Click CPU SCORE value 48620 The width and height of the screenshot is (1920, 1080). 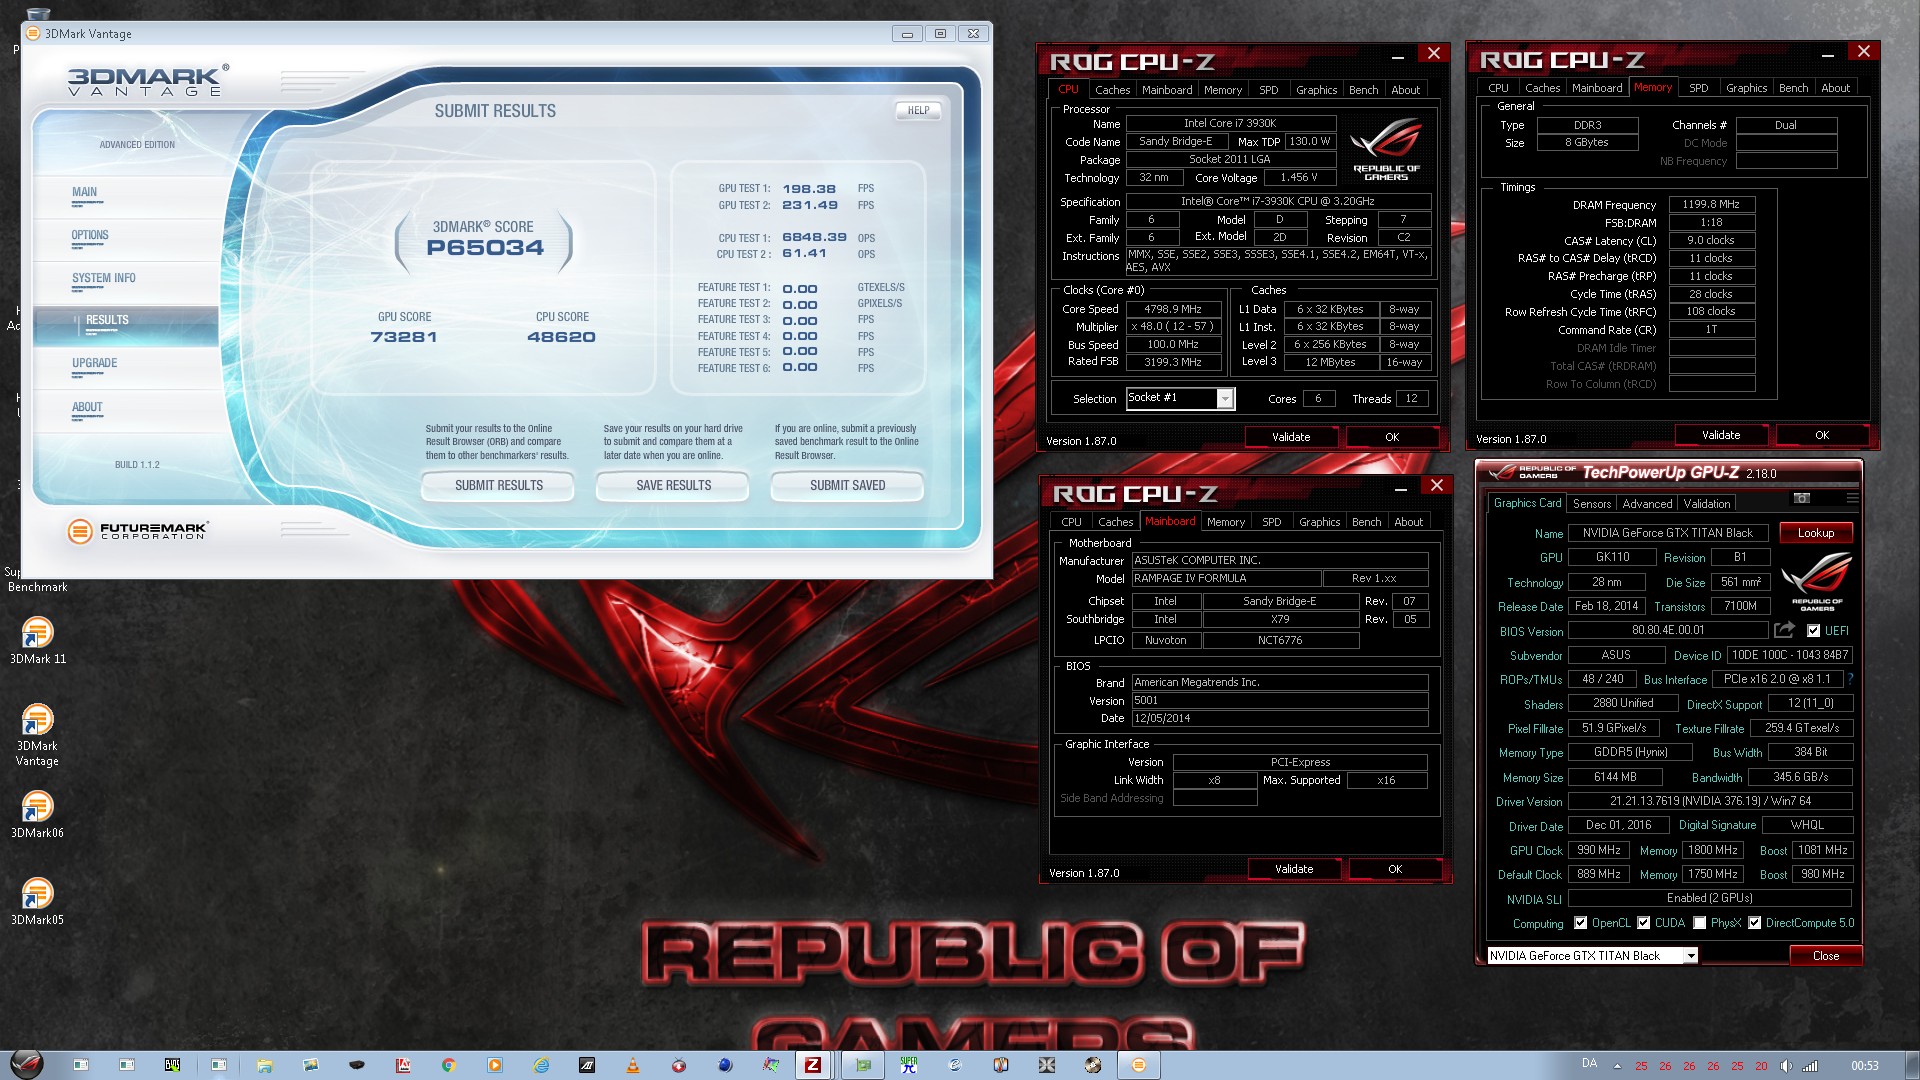click(561, 337)
